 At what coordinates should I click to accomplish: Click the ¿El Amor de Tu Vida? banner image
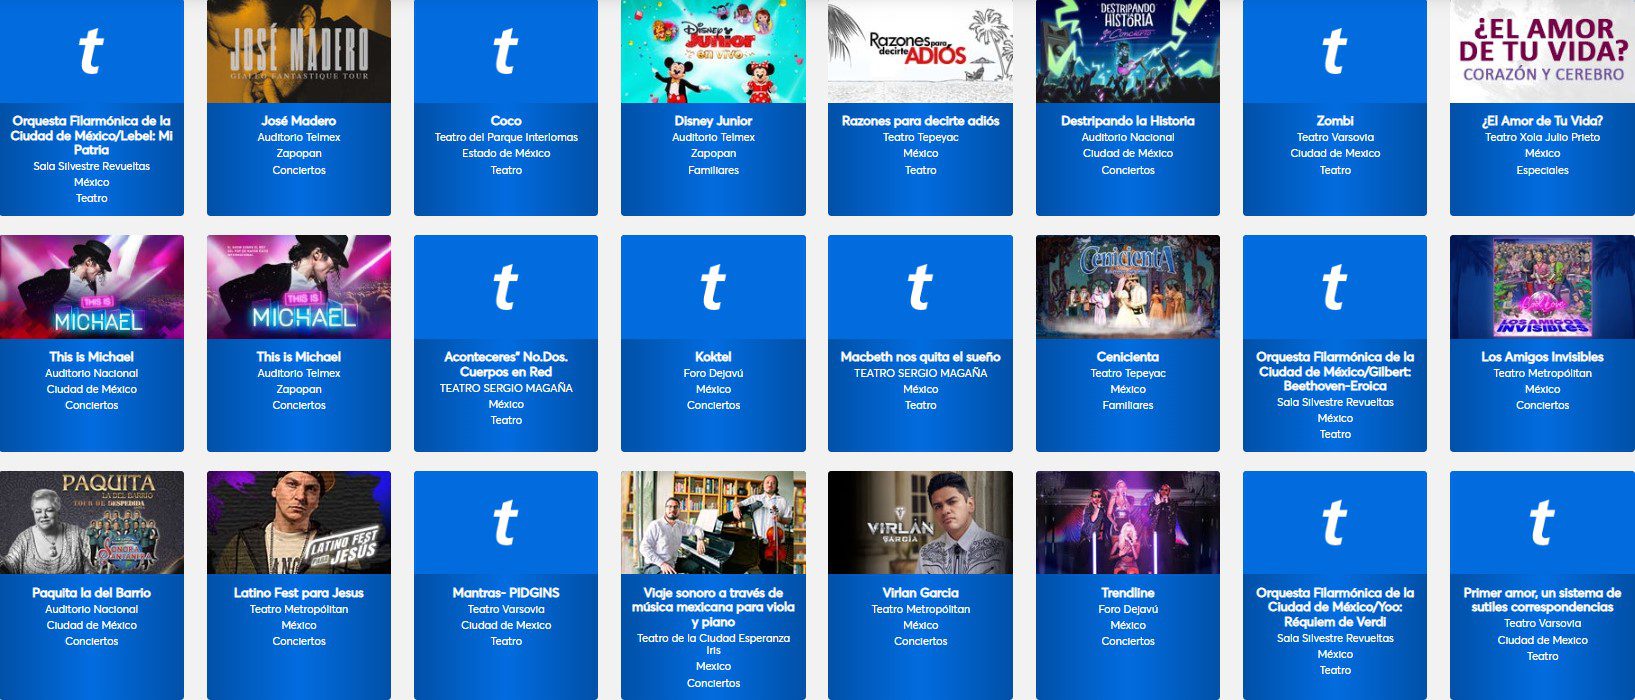1542,51
